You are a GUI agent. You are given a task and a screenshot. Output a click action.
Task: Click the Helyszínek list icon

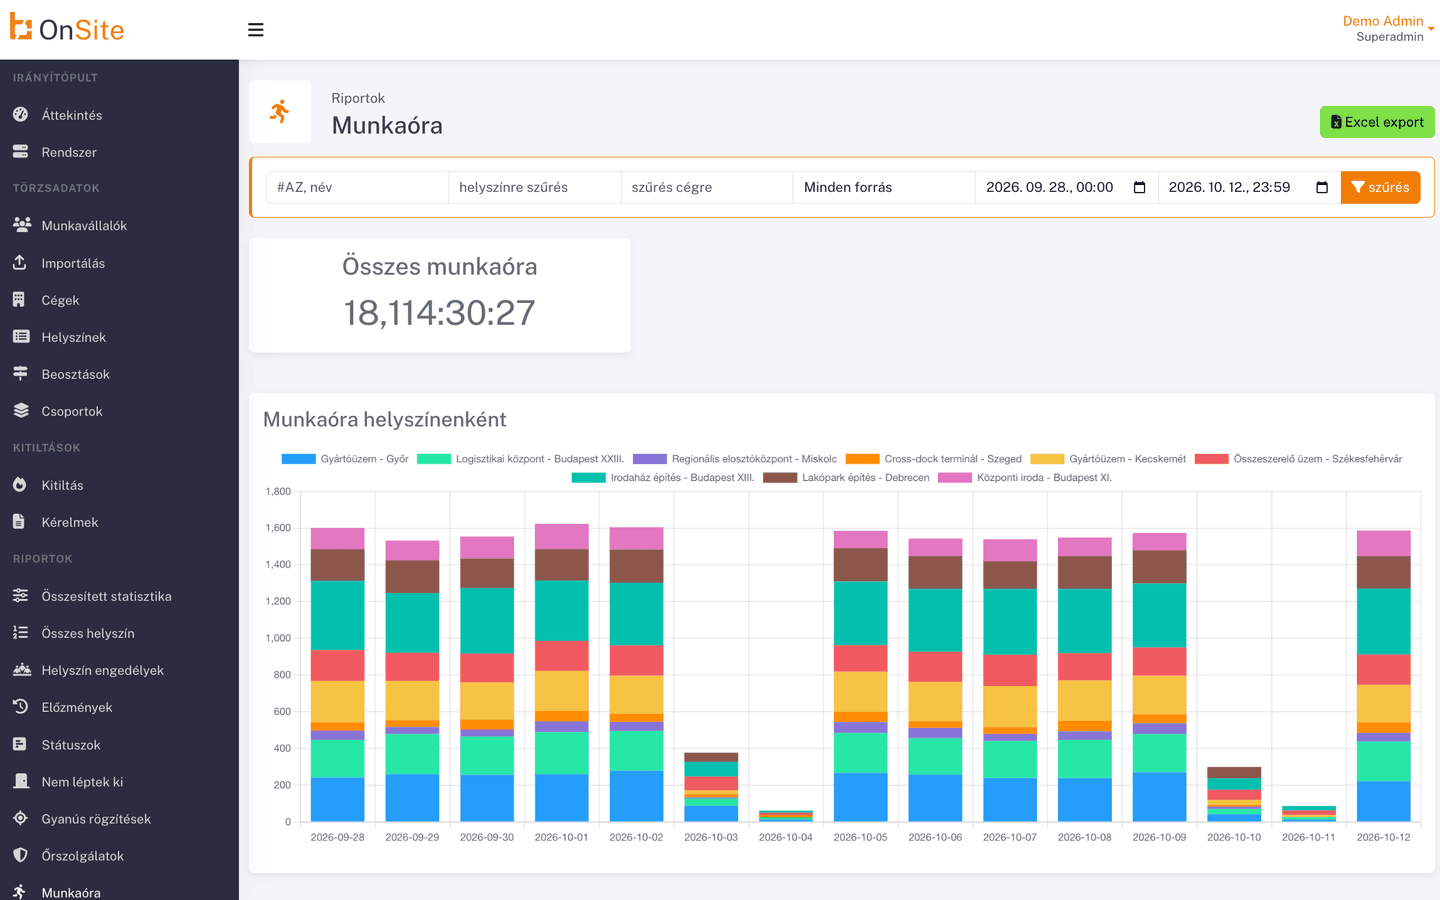pyautogui.click(x=20, y=336)
